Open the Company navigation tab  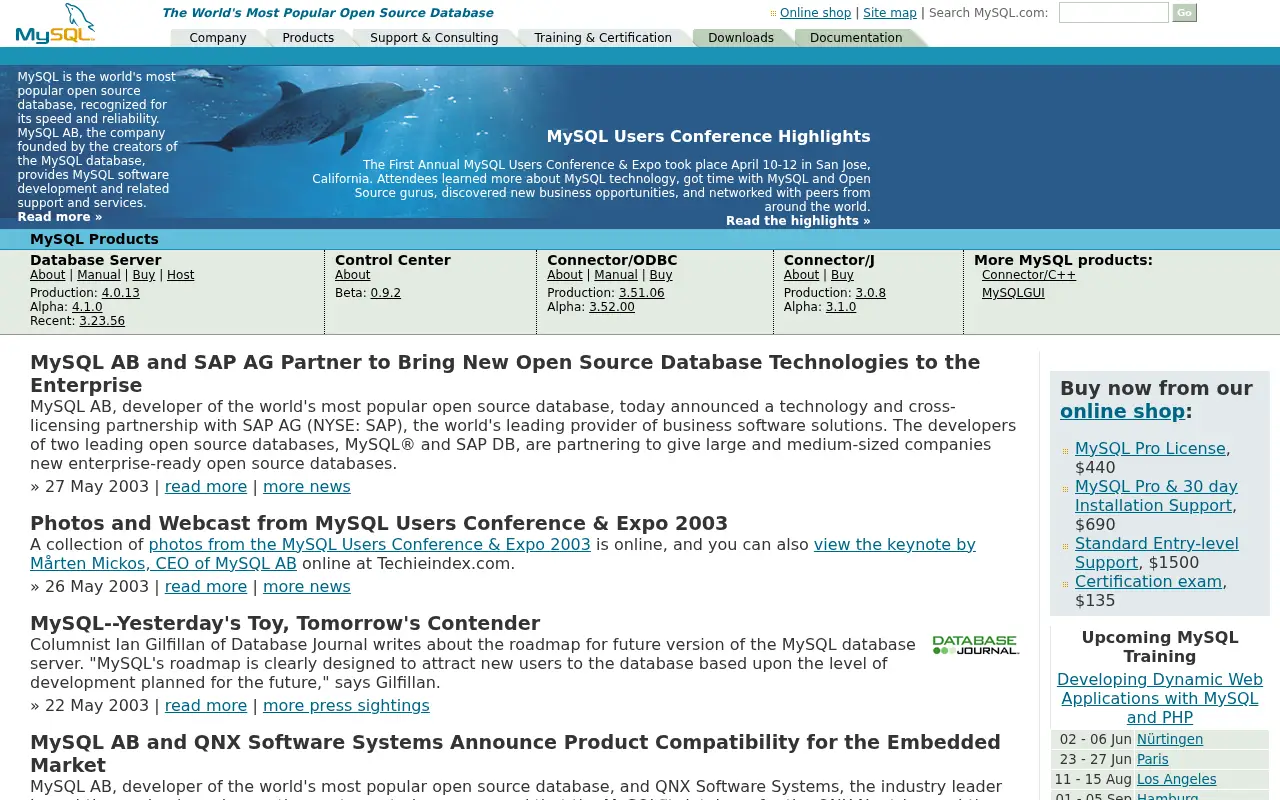coord(218,38)
